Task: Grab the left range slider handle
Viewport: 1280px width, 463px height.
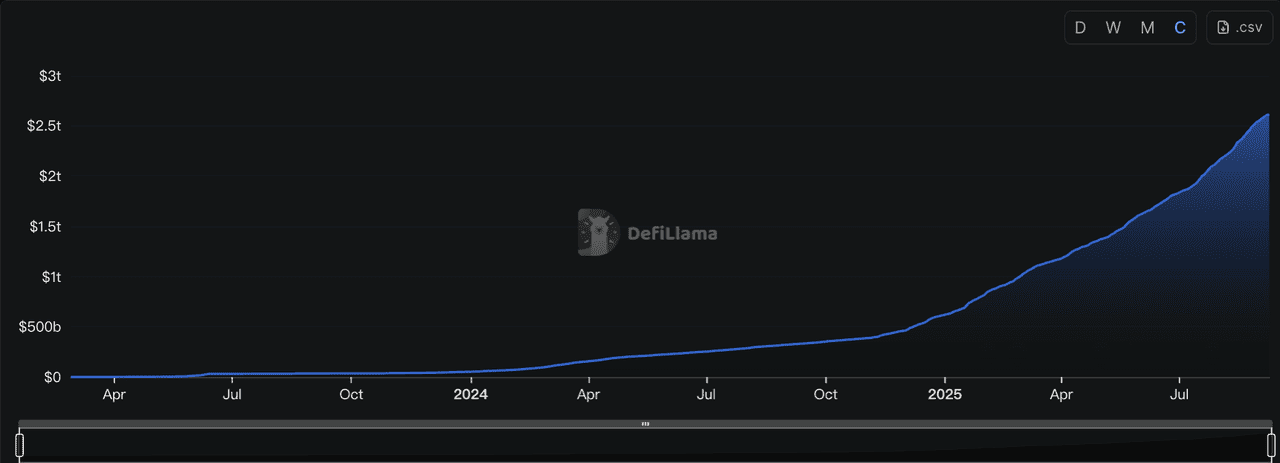Action: click(x=19, y=444)
